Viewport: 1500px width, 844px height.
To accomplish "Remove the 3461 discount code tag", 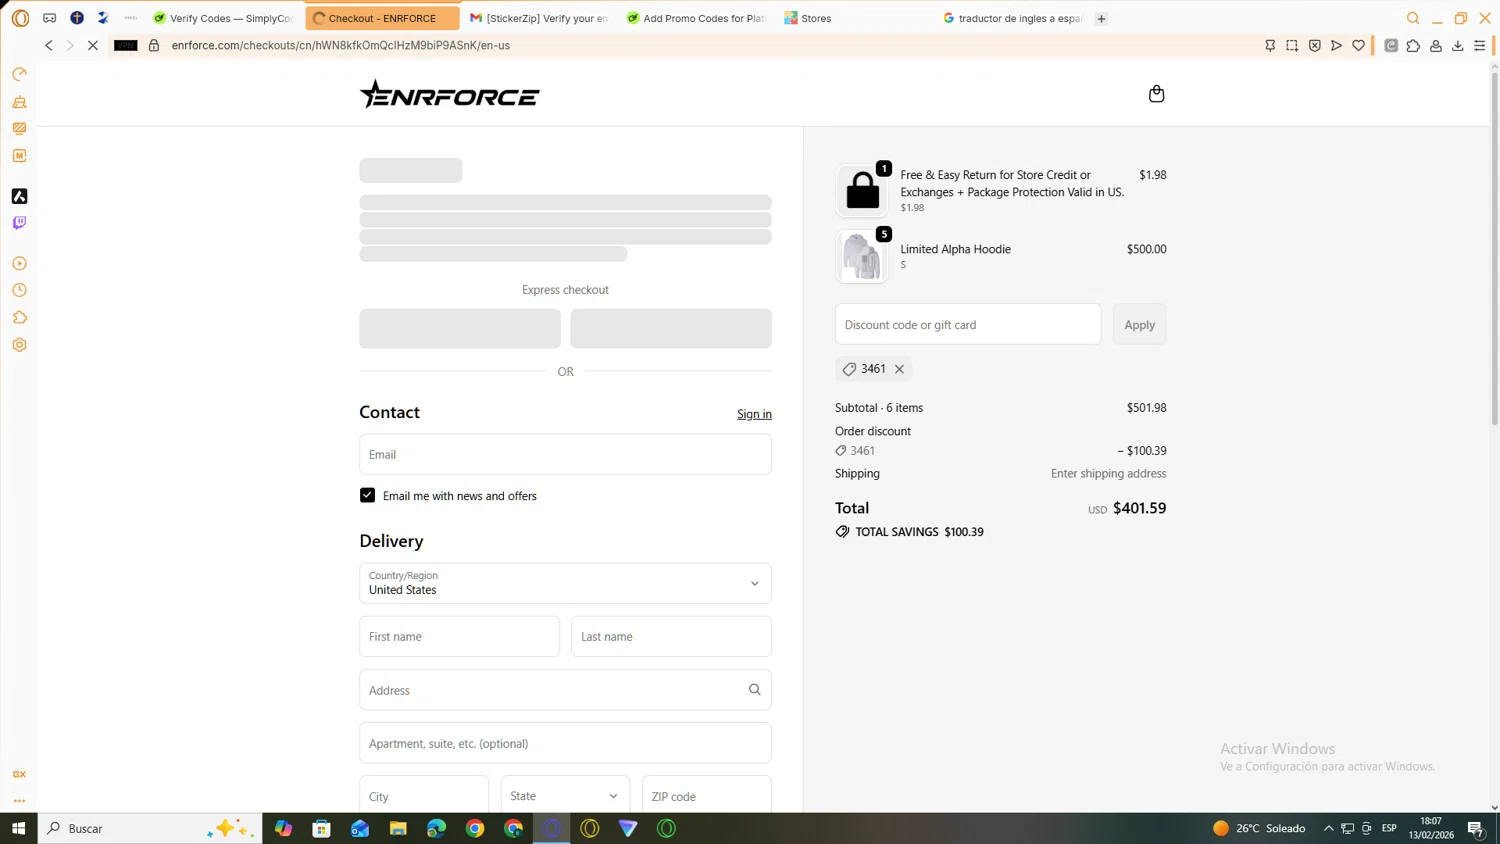I will [x=899, y=369].
